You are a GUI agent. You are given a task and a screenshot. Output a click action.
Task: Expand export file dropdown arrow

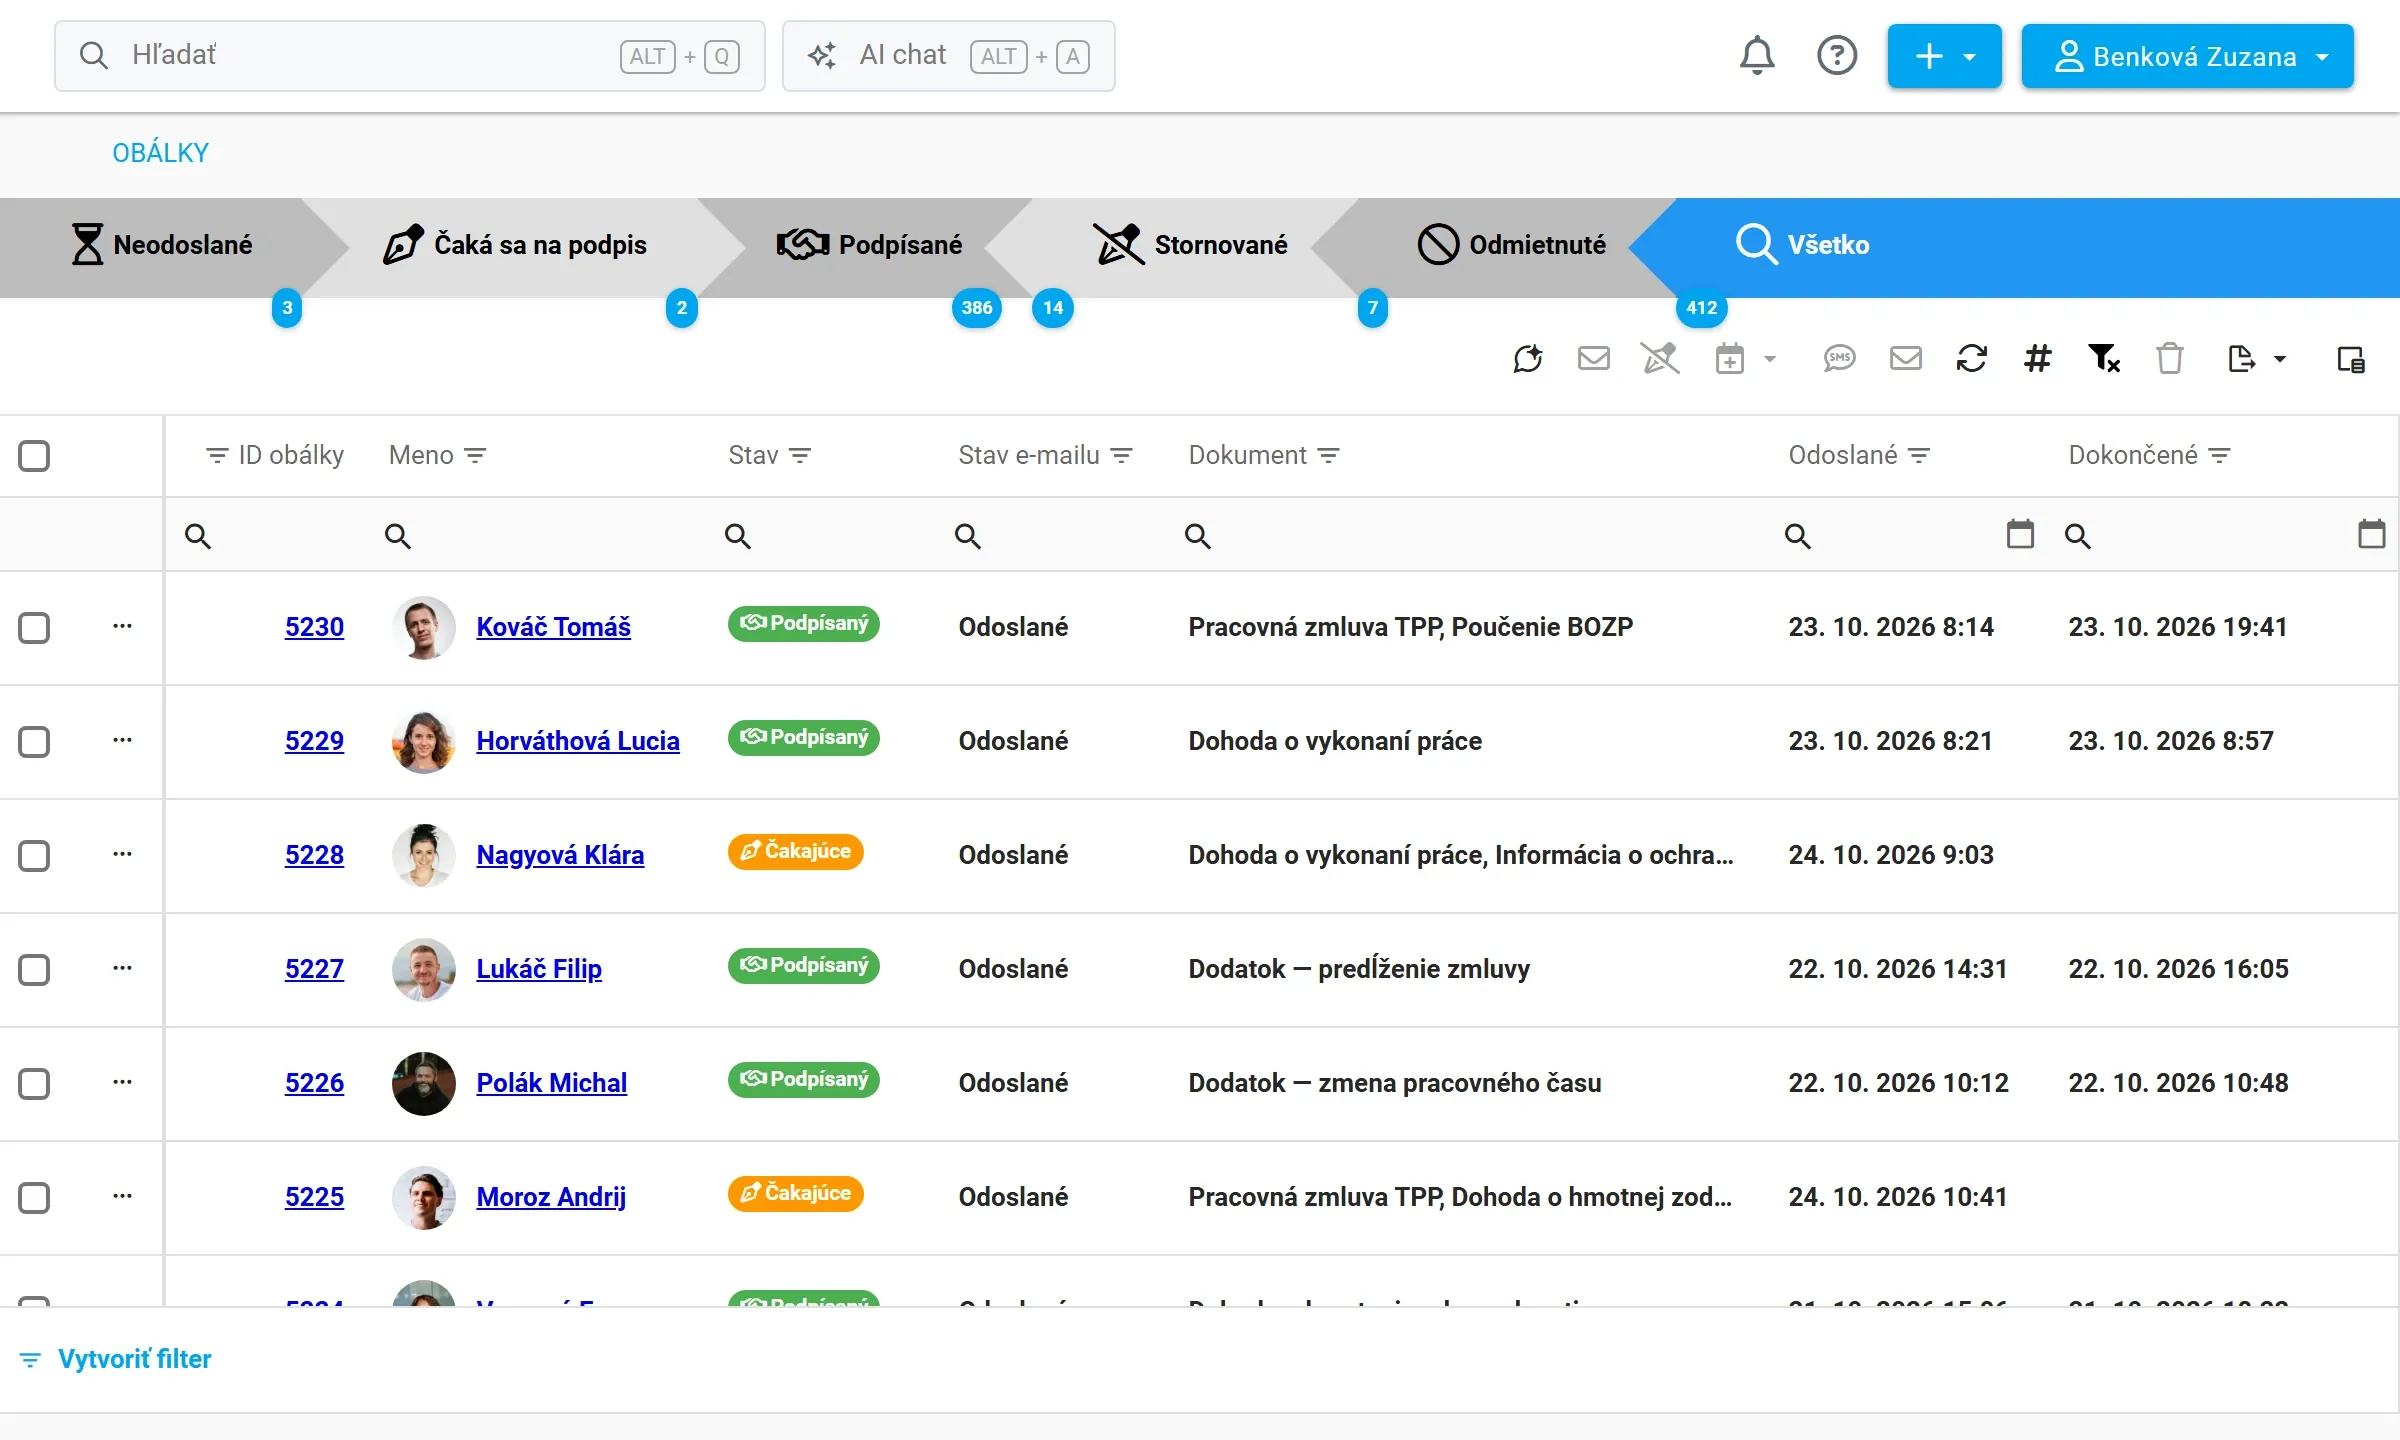[2280, 359]
